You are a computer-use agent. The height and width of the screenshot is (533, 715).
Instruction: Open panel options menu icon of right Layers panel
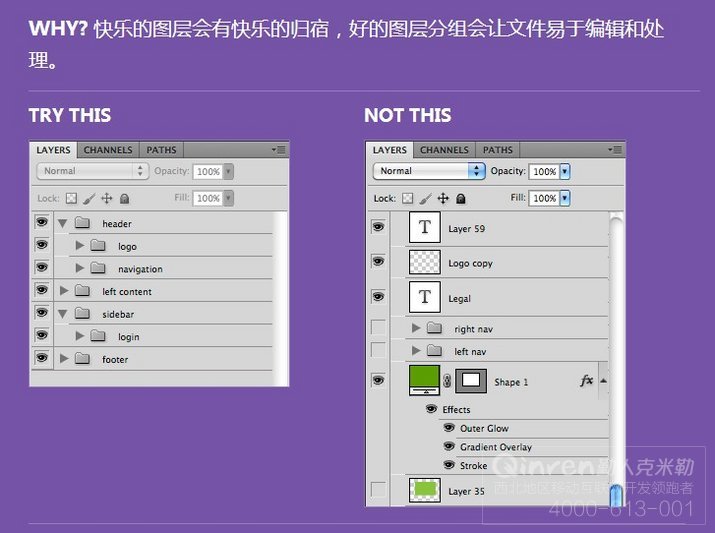(x=615, y=150)
